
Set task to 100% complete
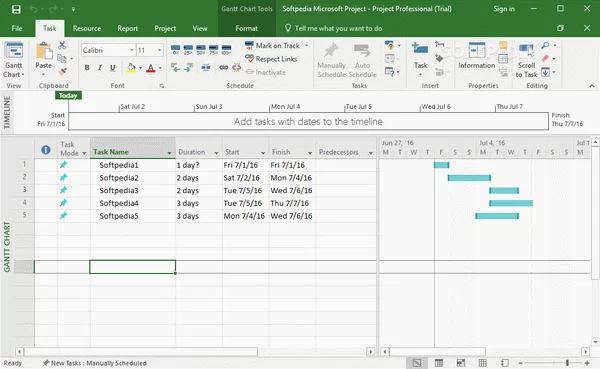coord(226,49)
